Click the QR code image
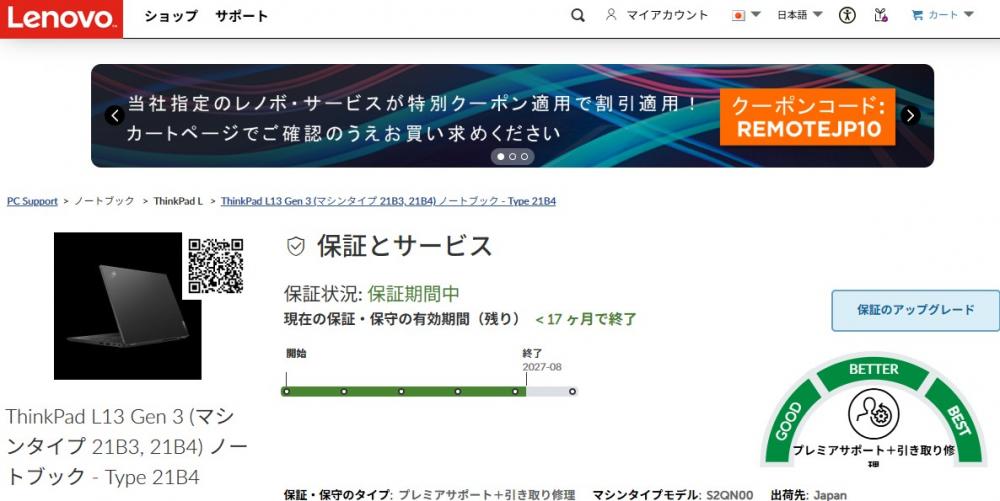This screenshot has height=501, width=1000. click(216, 266)
